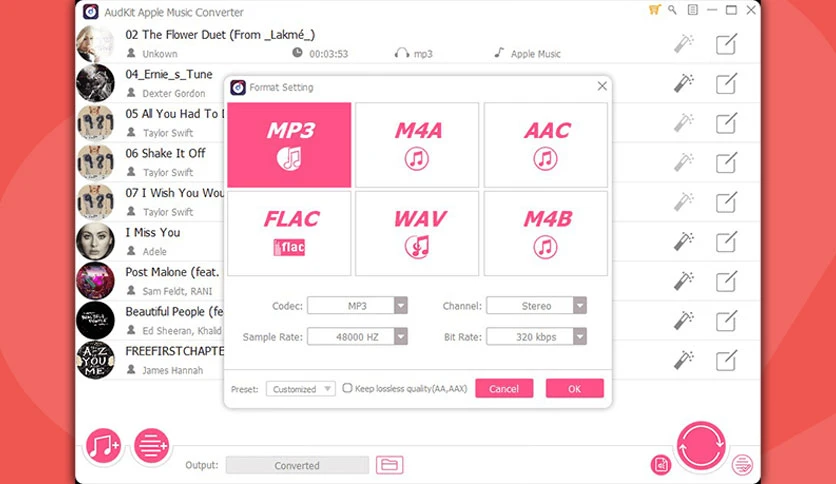Viewport: 836px width, 484px height.
Task: Choose the WAV format tile
Action: (x=417, y=233)
